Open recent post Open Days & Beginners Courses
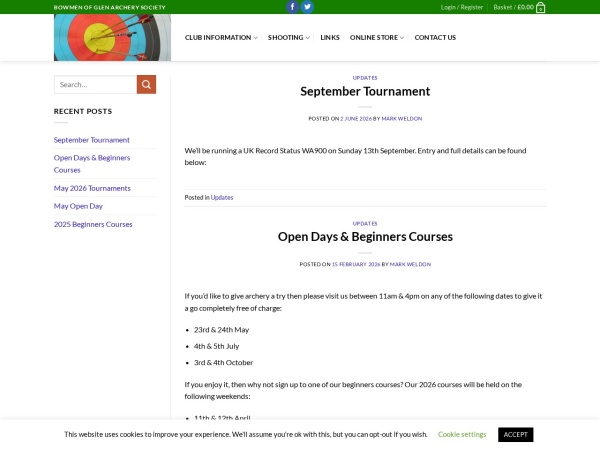This screenshot has width=600, height=450. pyautogui.click(x=92, y=164)
